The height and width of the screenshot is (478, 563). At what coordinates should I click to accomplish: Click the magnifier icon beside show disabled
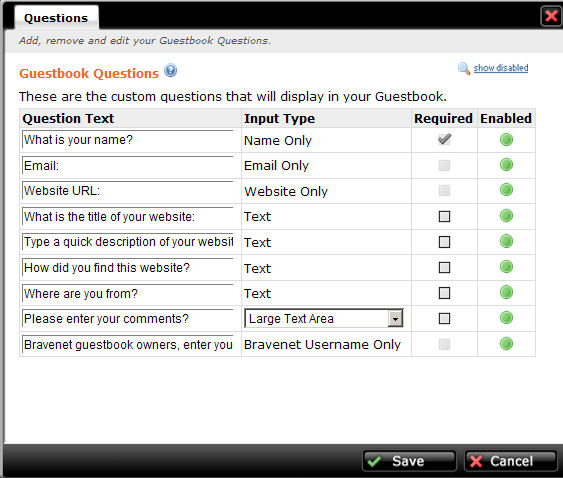[x=464, y=68]
